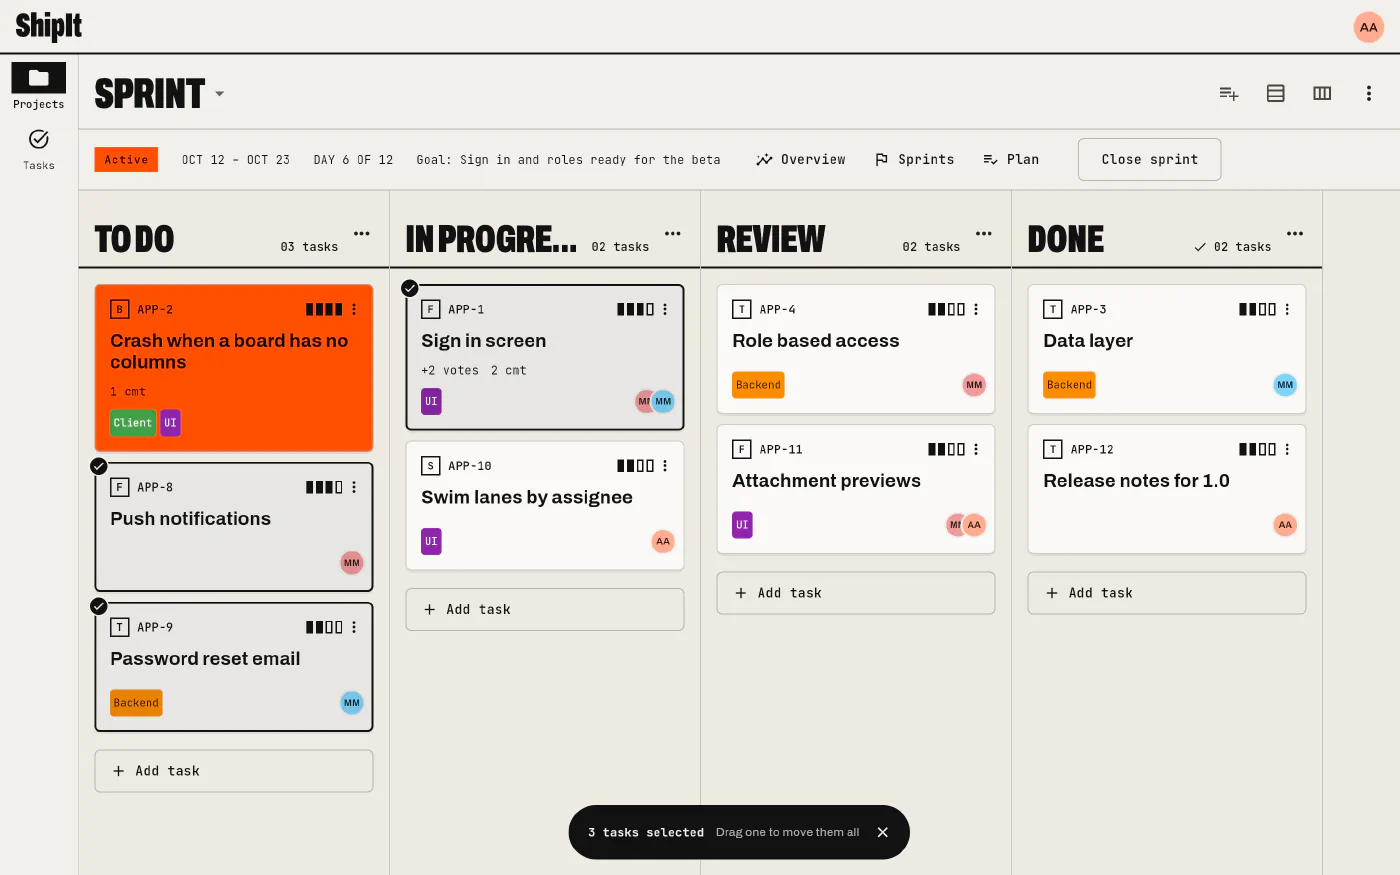The image size is (1400, 875).
Task: Deselect the APP-8 Push notifications card checkmark
Action: [x=99, y=466]
